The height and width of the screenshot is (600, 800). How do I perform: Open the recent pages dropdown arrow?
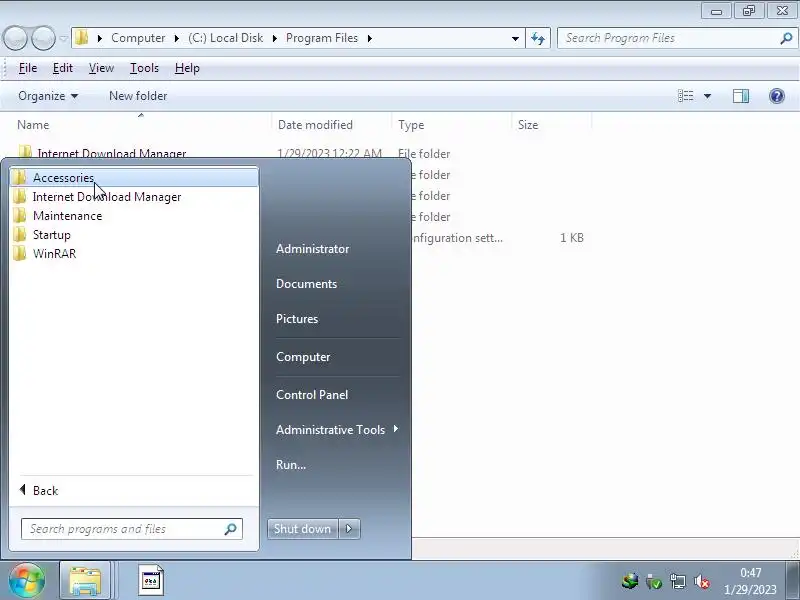point(63,38)
